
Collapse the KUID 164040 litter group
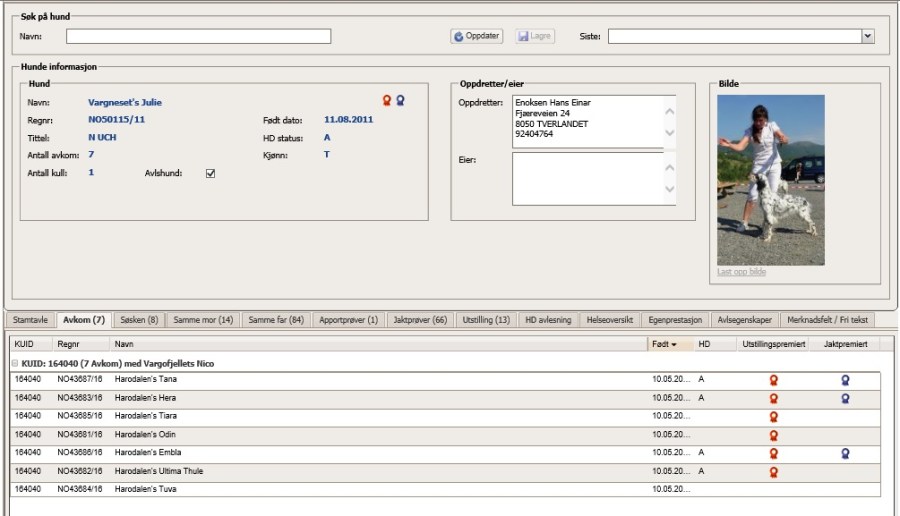tap(15, 364)
